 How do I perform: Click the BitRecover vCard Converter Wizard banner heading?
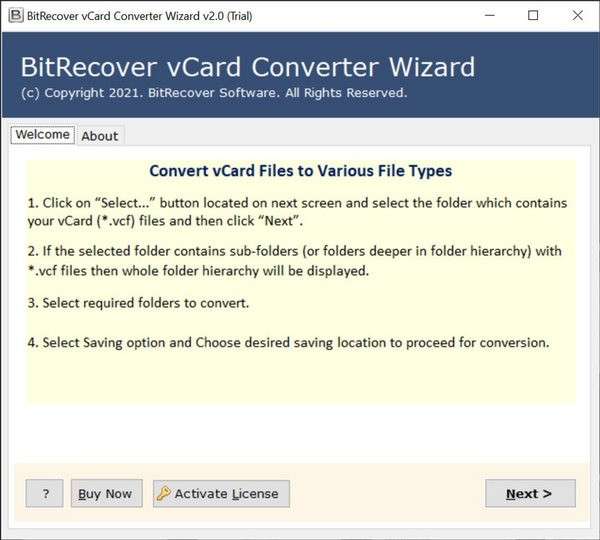(x=248, y=67)
